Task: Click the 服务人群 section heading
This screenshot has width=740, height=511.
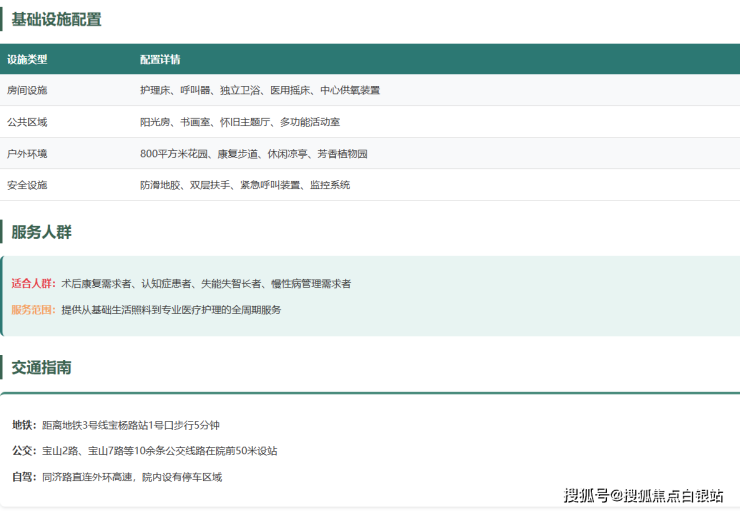Action: (x=41, y=232)
